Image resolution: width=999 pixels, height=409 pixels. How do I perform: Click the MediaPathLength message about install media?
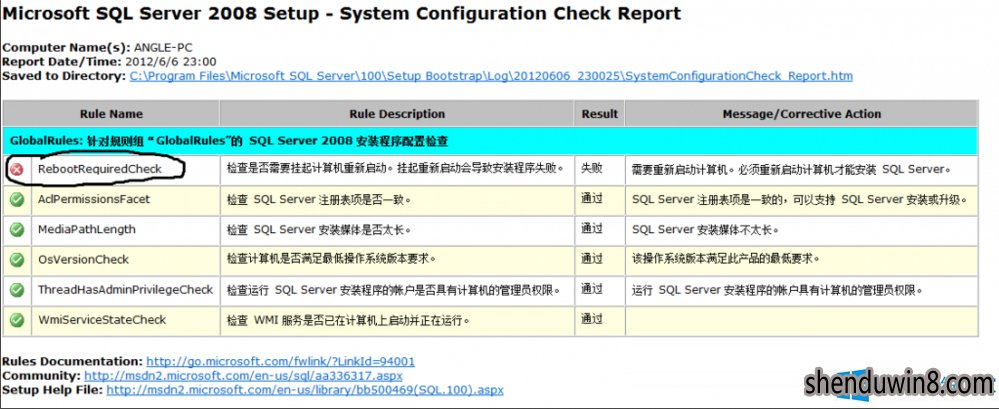coord(705,229)
